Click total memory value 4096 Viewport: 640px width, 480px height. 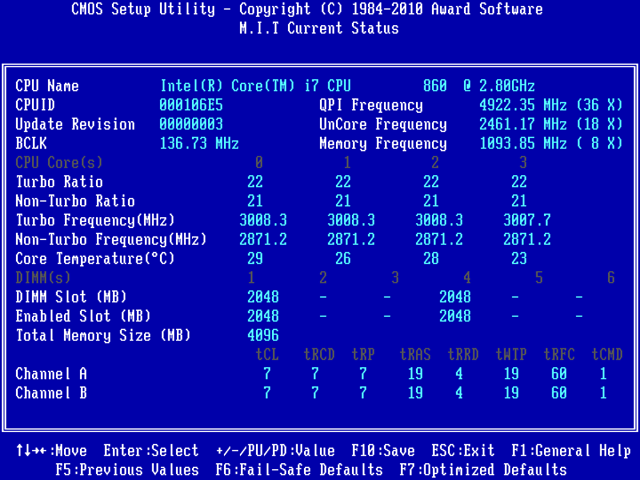(x=263, y=335)
